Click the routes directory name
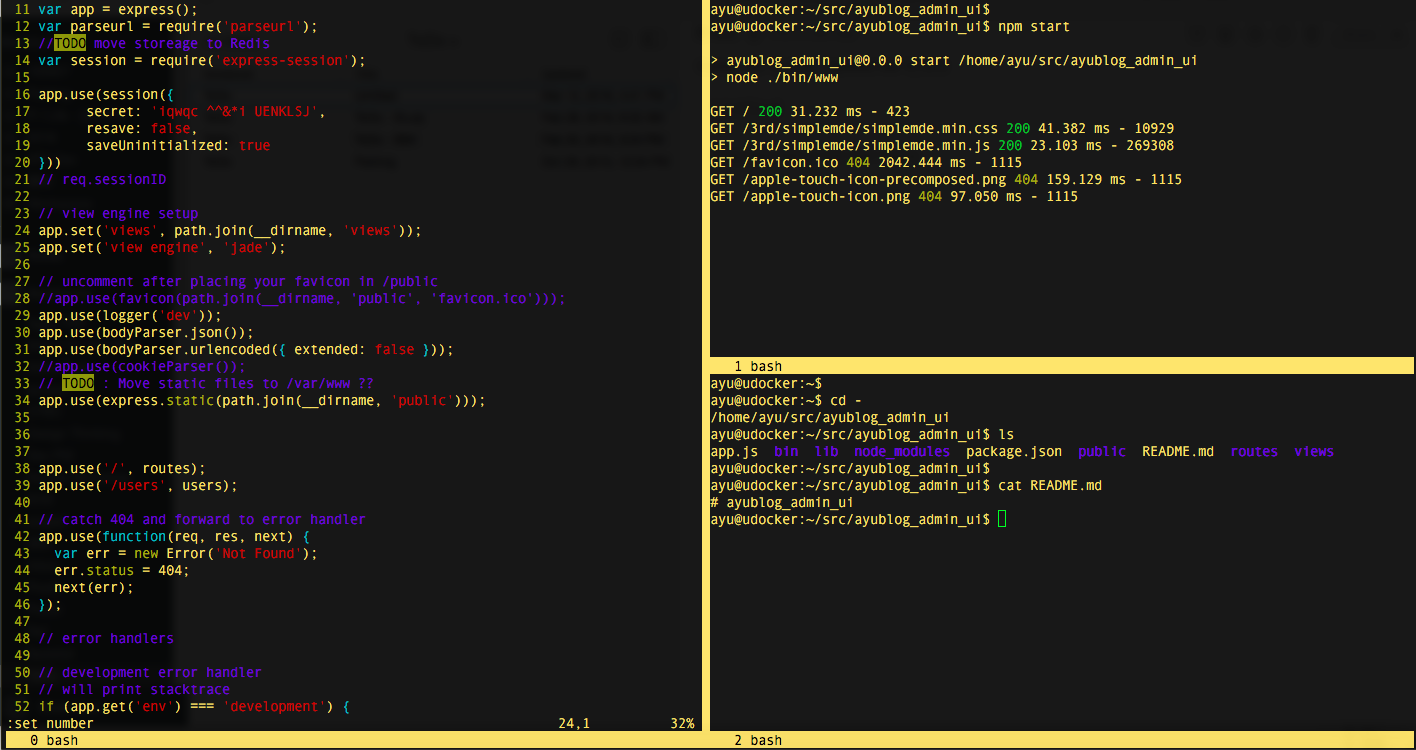The height and width of the screenshot is (750, 1416). (x=1254, y=451)
